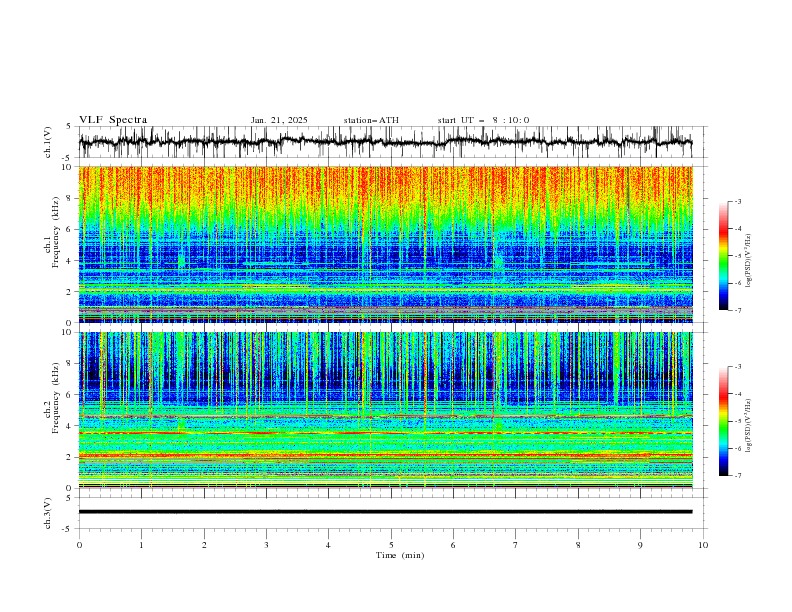Image resolution: width=792 pixels, height=612 pixels.
Task: Click the '-7' label on ch.2 color bar
Action: pos(738,476)
